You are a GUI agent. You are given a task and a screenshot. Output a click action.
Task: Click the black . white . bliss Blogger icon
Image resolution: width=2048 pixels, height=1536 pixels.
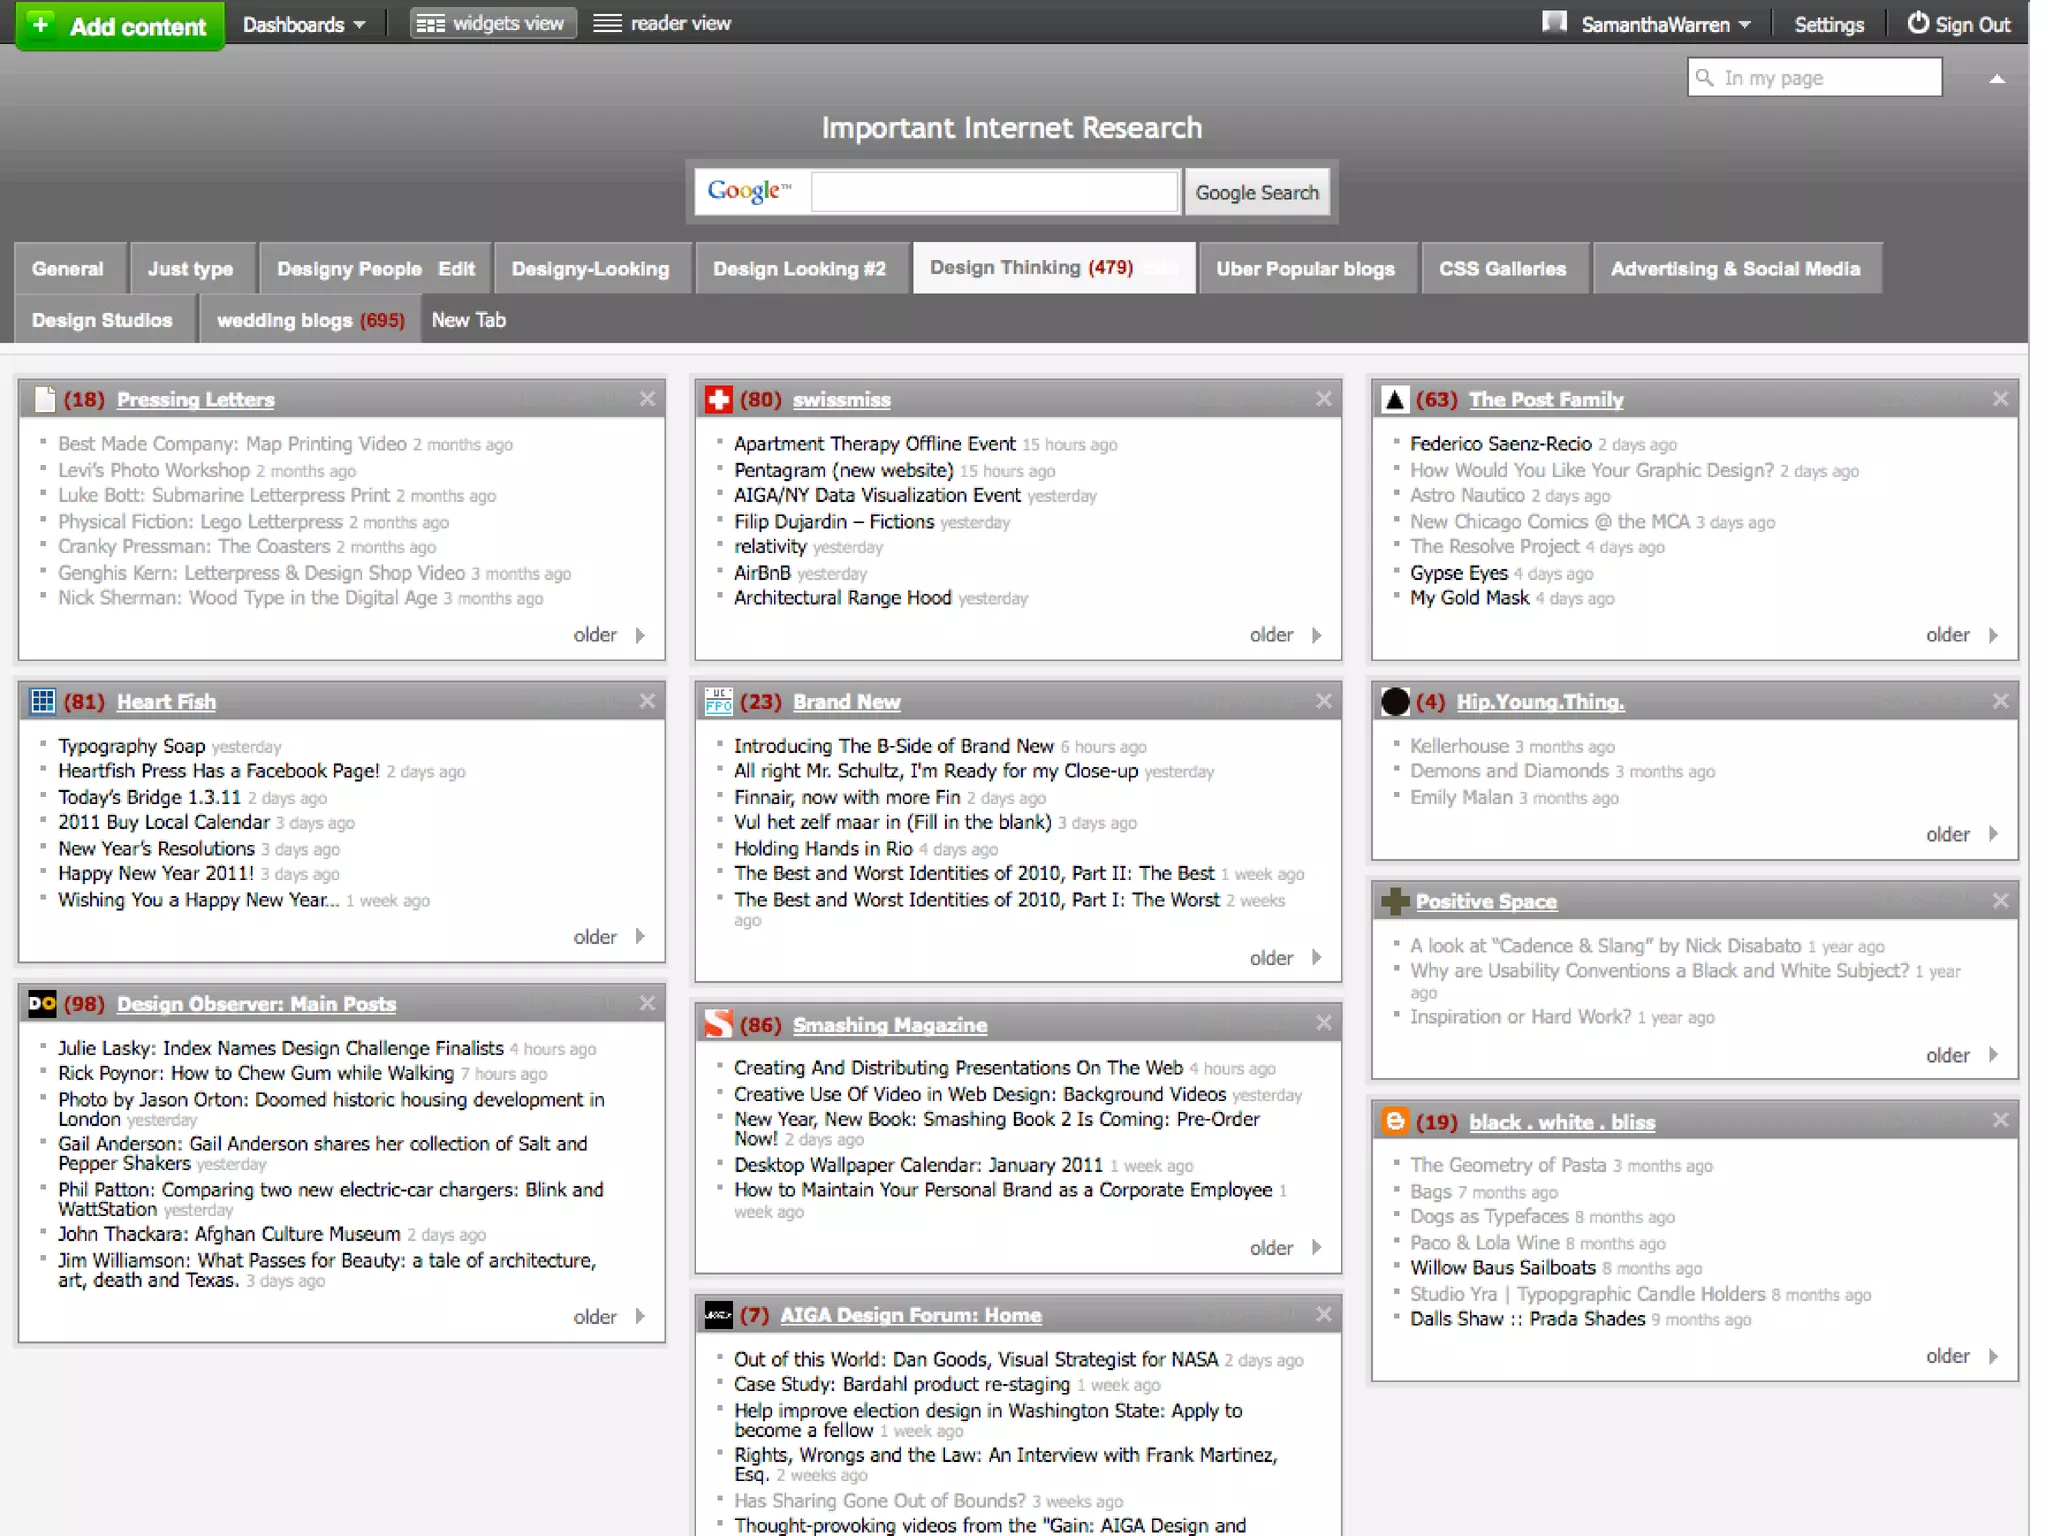coord(1395,1122)
